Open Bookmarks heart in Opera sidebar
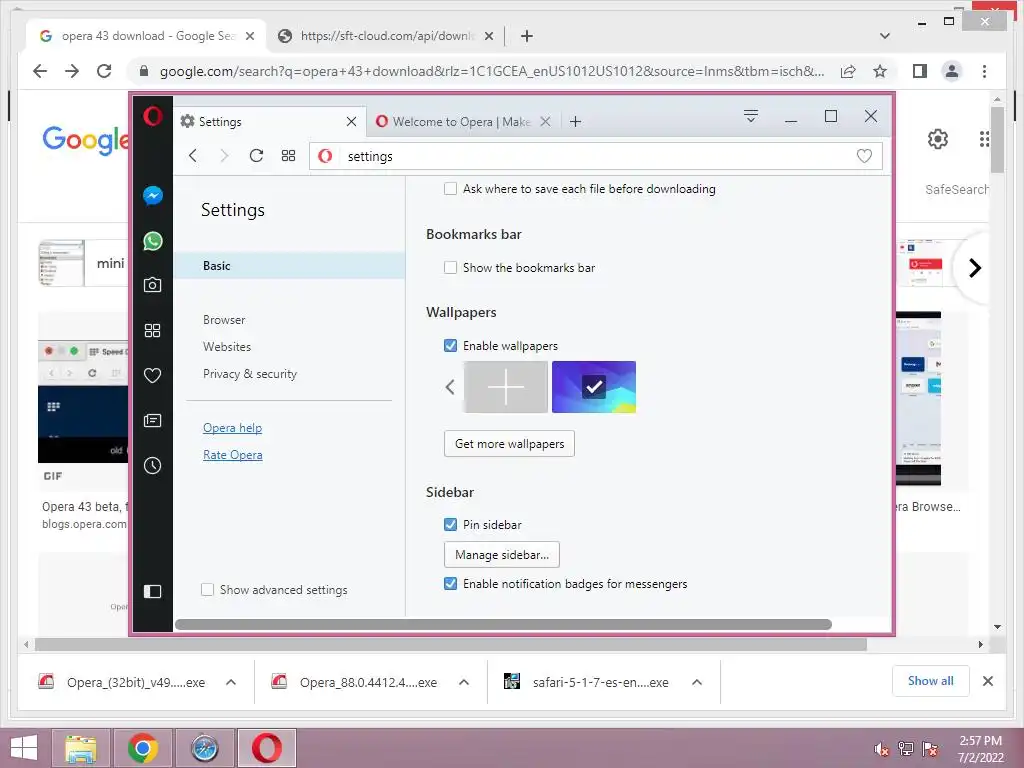Screen dimensions: 1024x768 [x=153, y=376]
